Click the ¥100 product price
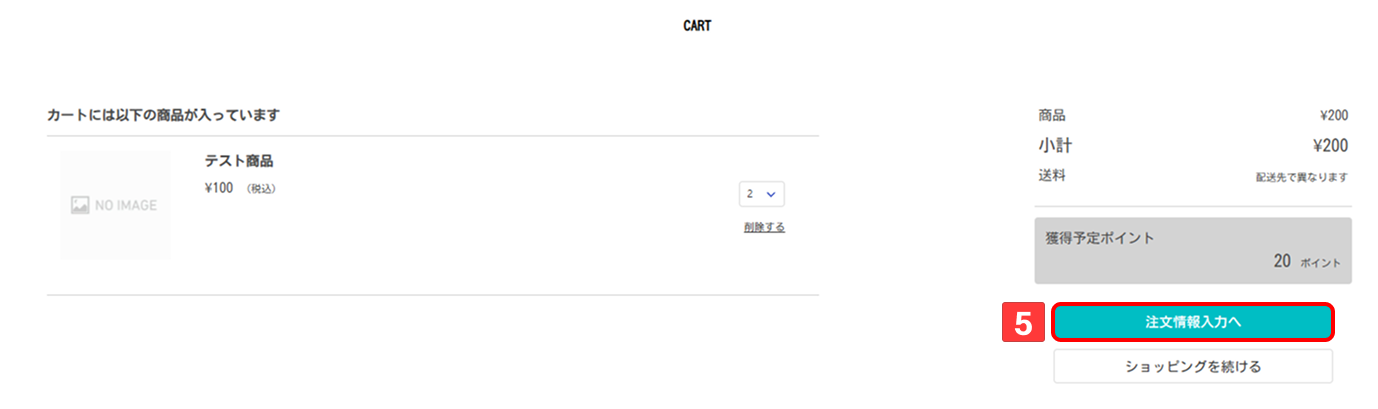The image size is (1378, 409). click(x=218, y=187)
